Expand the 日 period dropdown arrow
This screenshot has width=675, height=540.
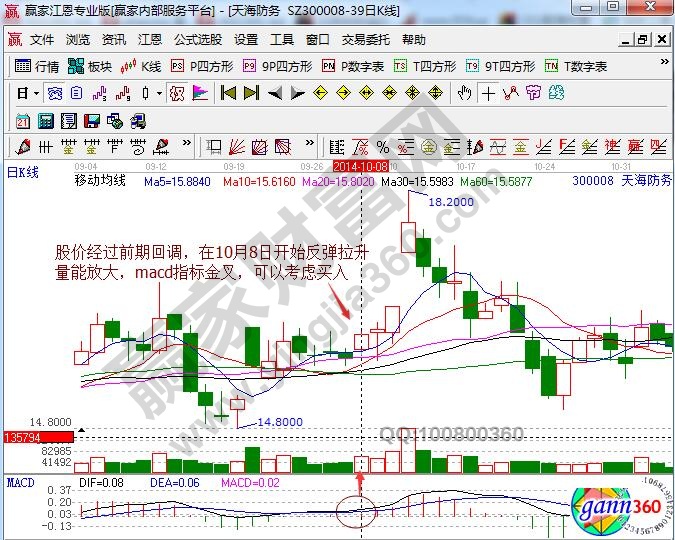point(36,93)
